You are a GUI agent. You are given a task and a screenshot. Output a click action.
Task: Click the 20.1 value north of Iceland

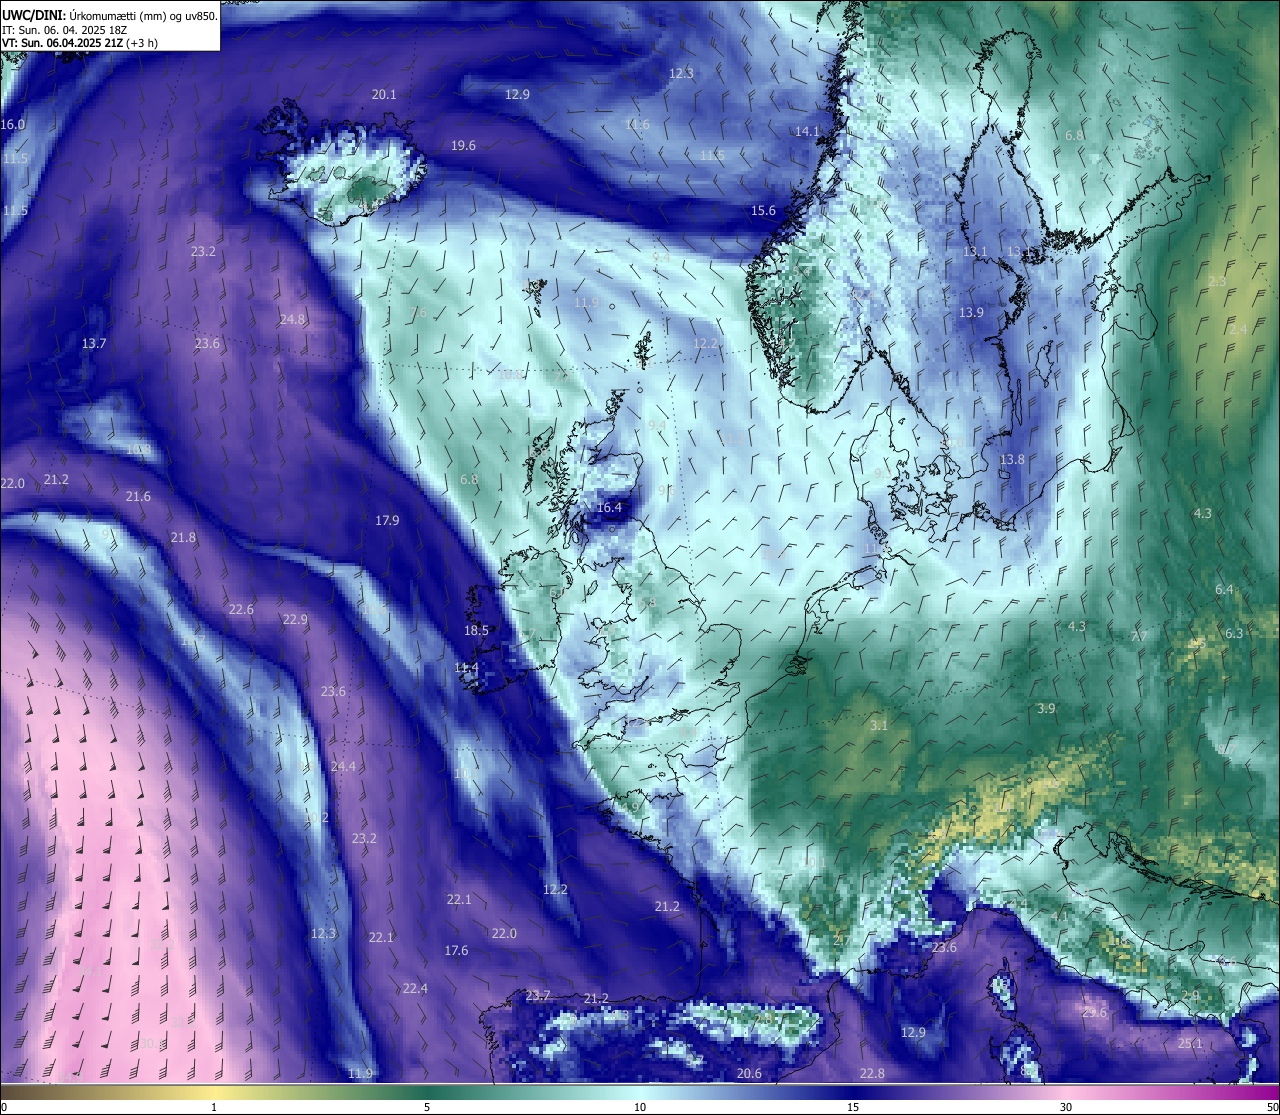tap(384, 95)
